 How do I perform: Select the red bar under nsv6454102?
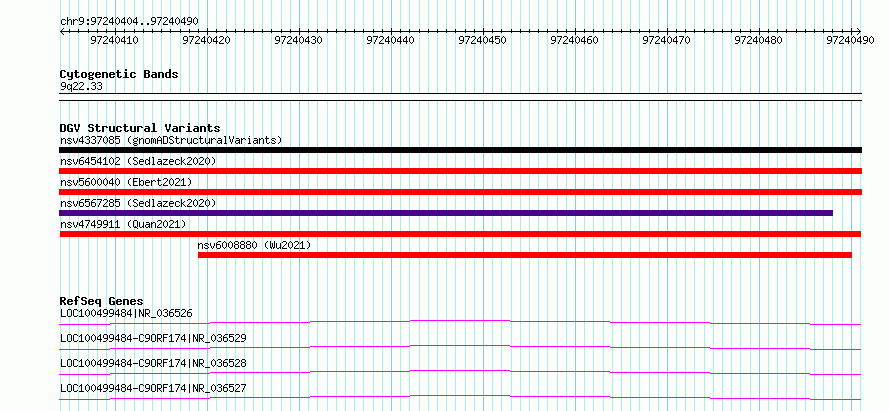click(x=460, y=171)
